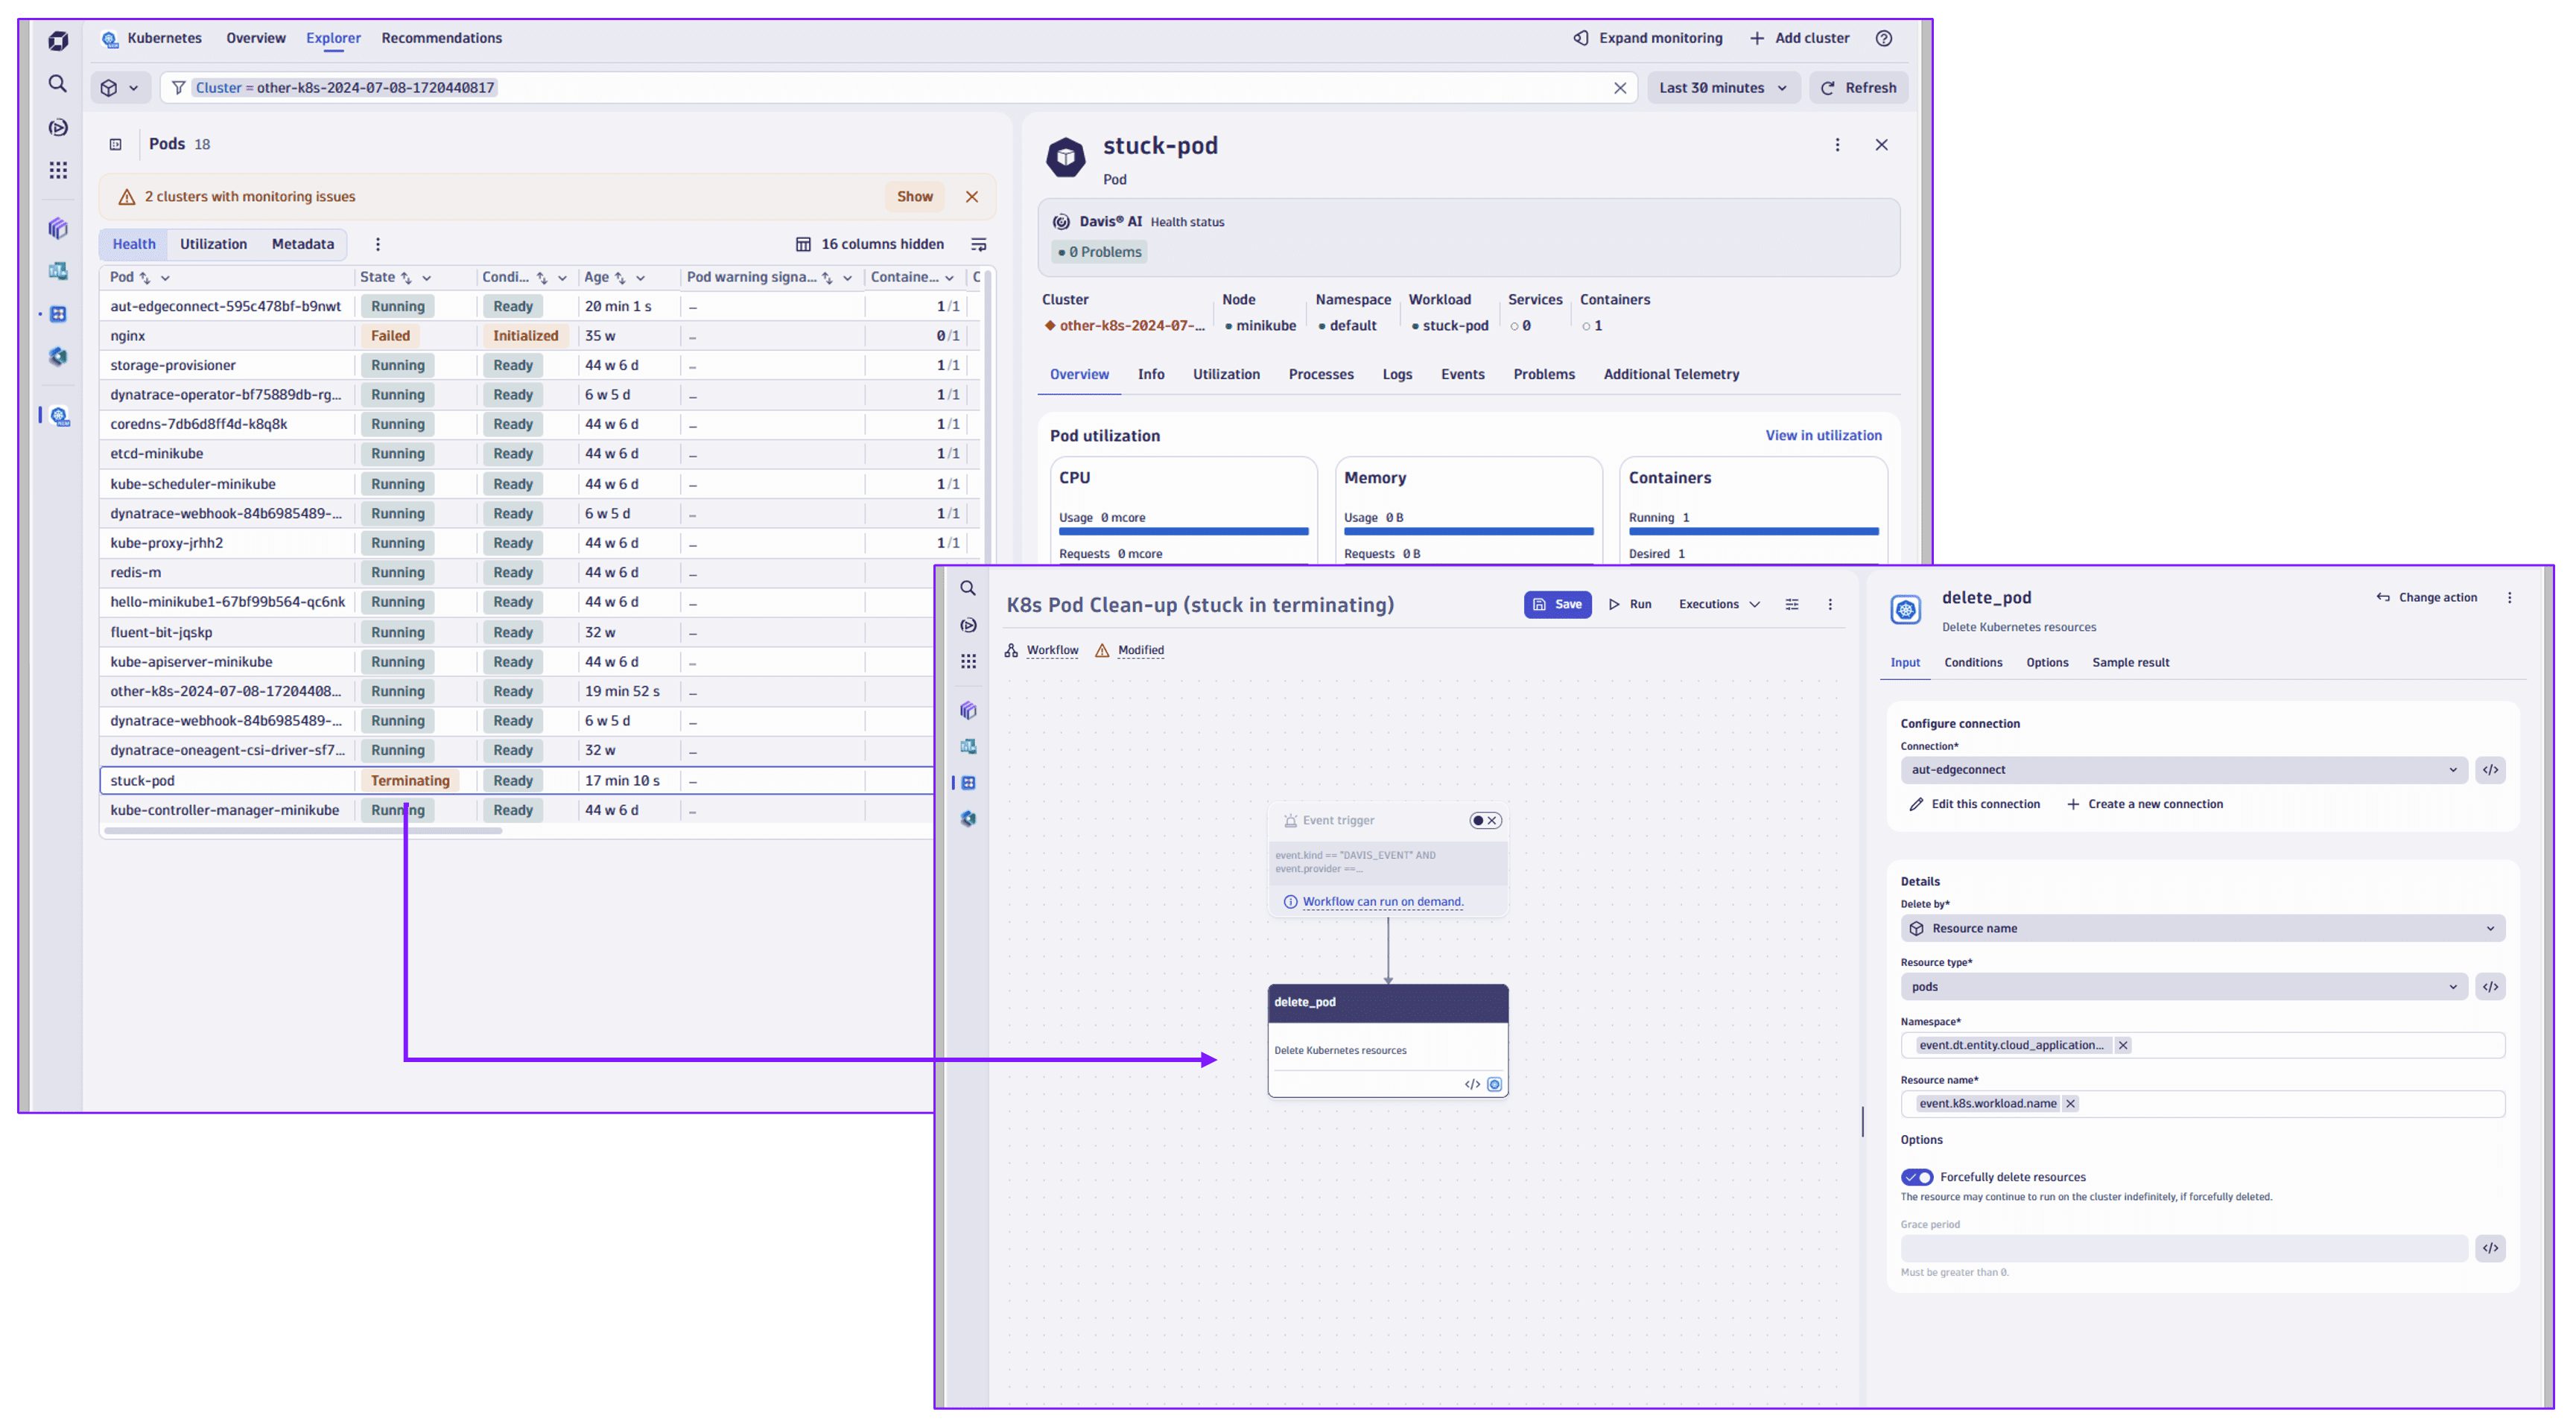The width and height of the screenshot is (2576, 1427).
Task: Clear the cluster filter with X icon
Action: coord(1620,88)
